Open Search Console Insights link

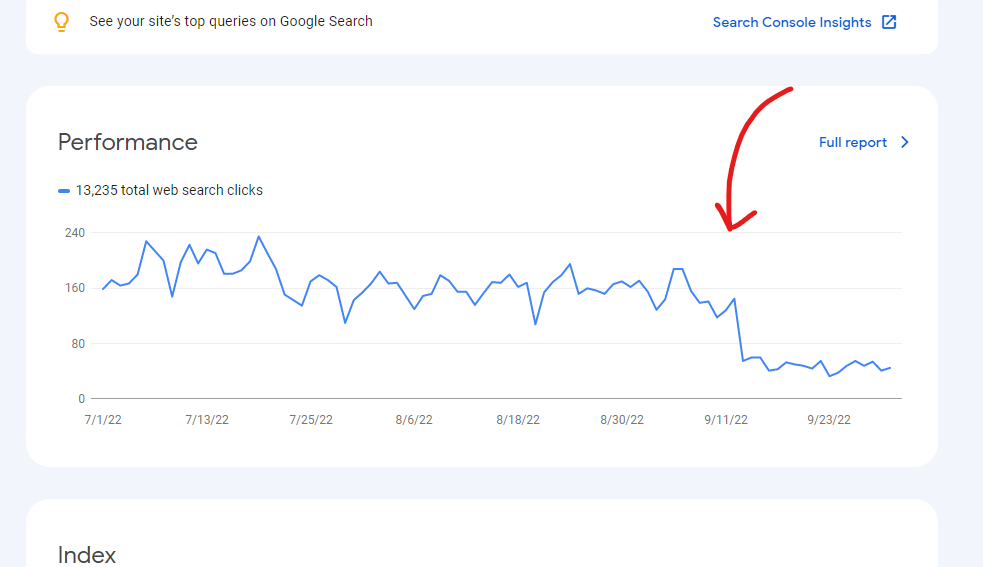tap(792, 23)
